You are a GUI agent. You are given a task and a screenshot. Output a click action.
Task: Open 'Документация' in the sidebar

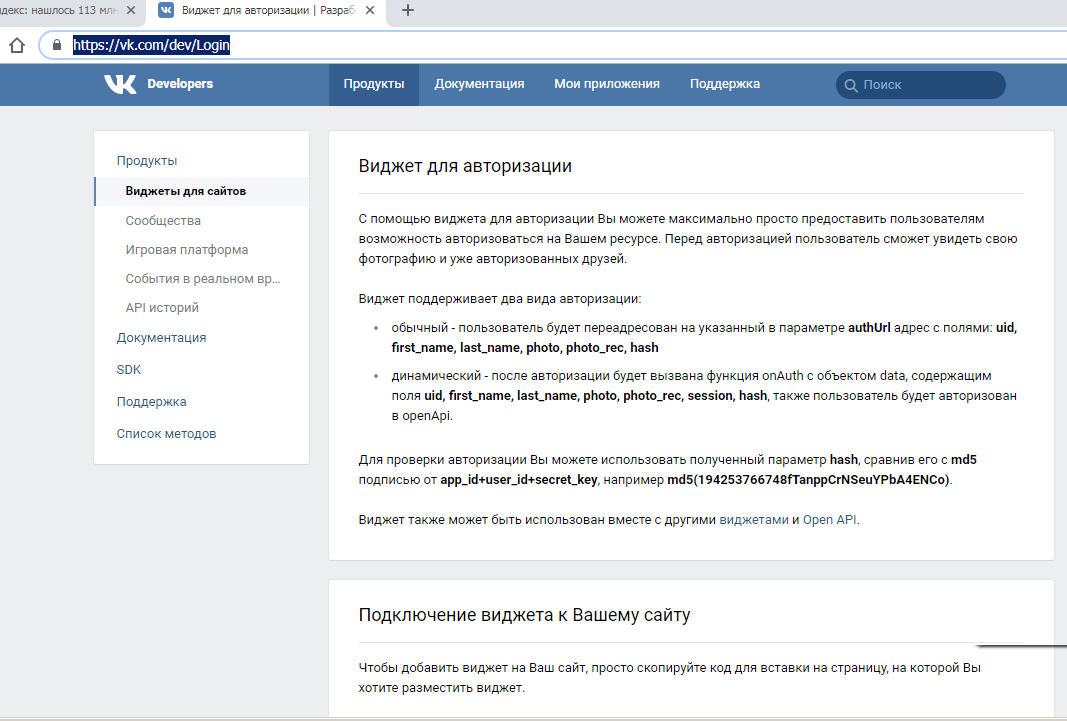(161, 337)
